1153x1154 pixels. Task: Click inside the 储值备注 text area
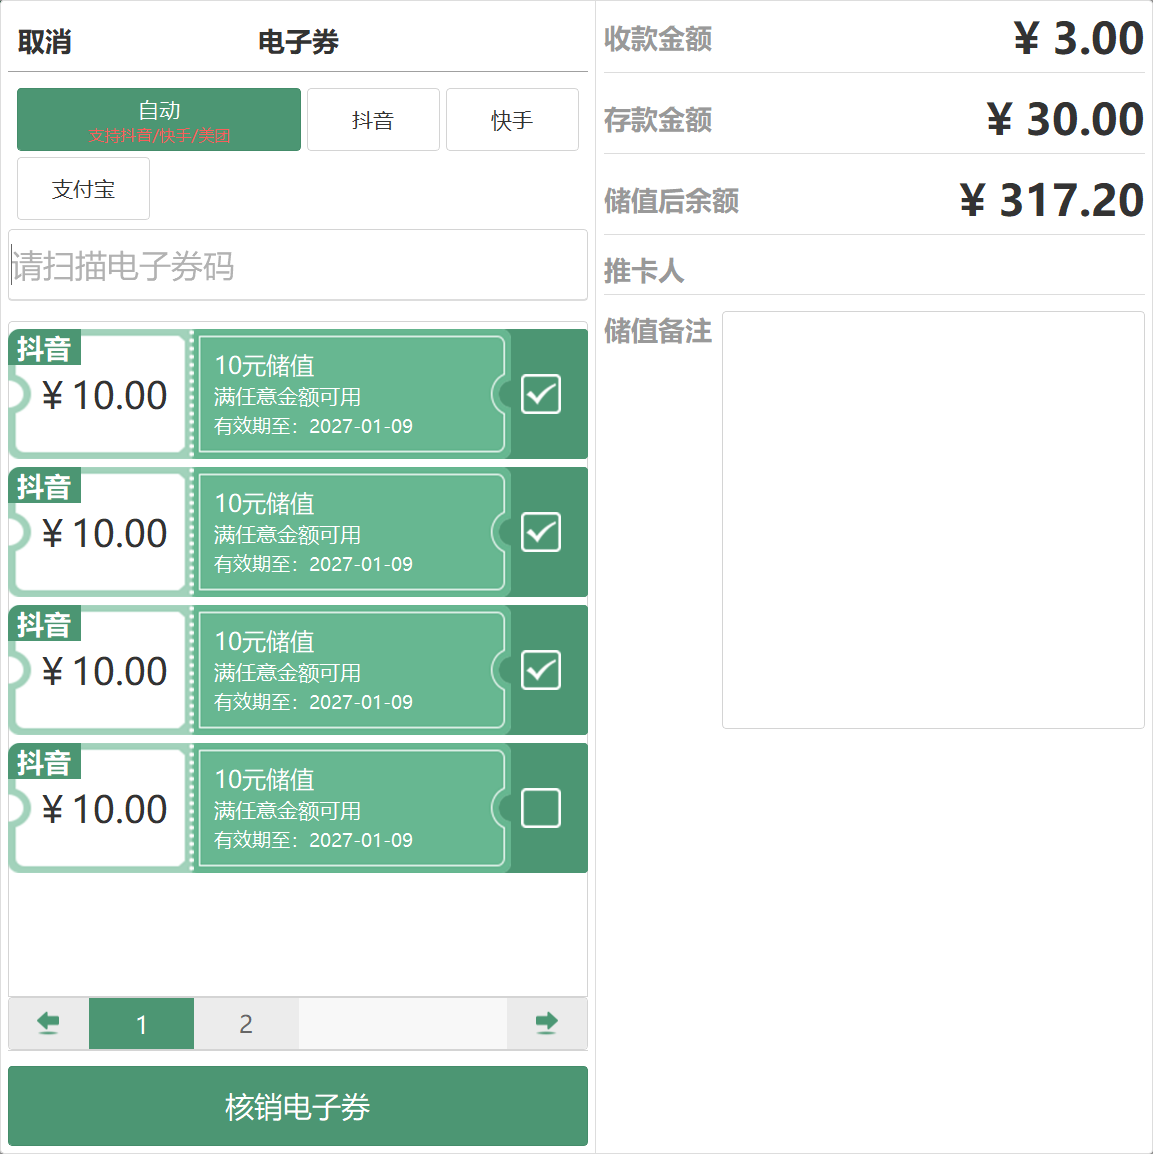coord(933,520)
